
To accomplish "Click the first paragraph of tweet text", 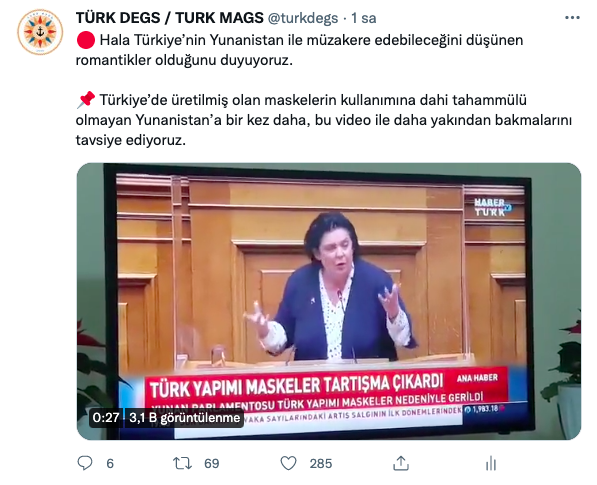I will coord(299,50).
